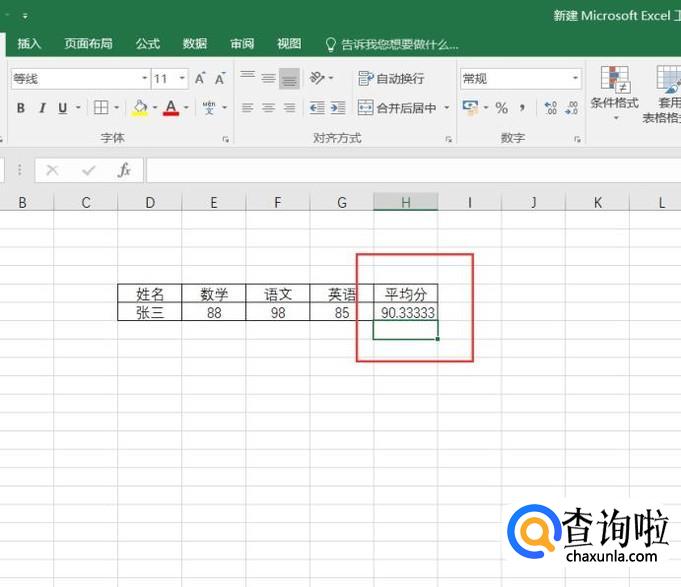Click the center align text icon

tap(268, 108)
